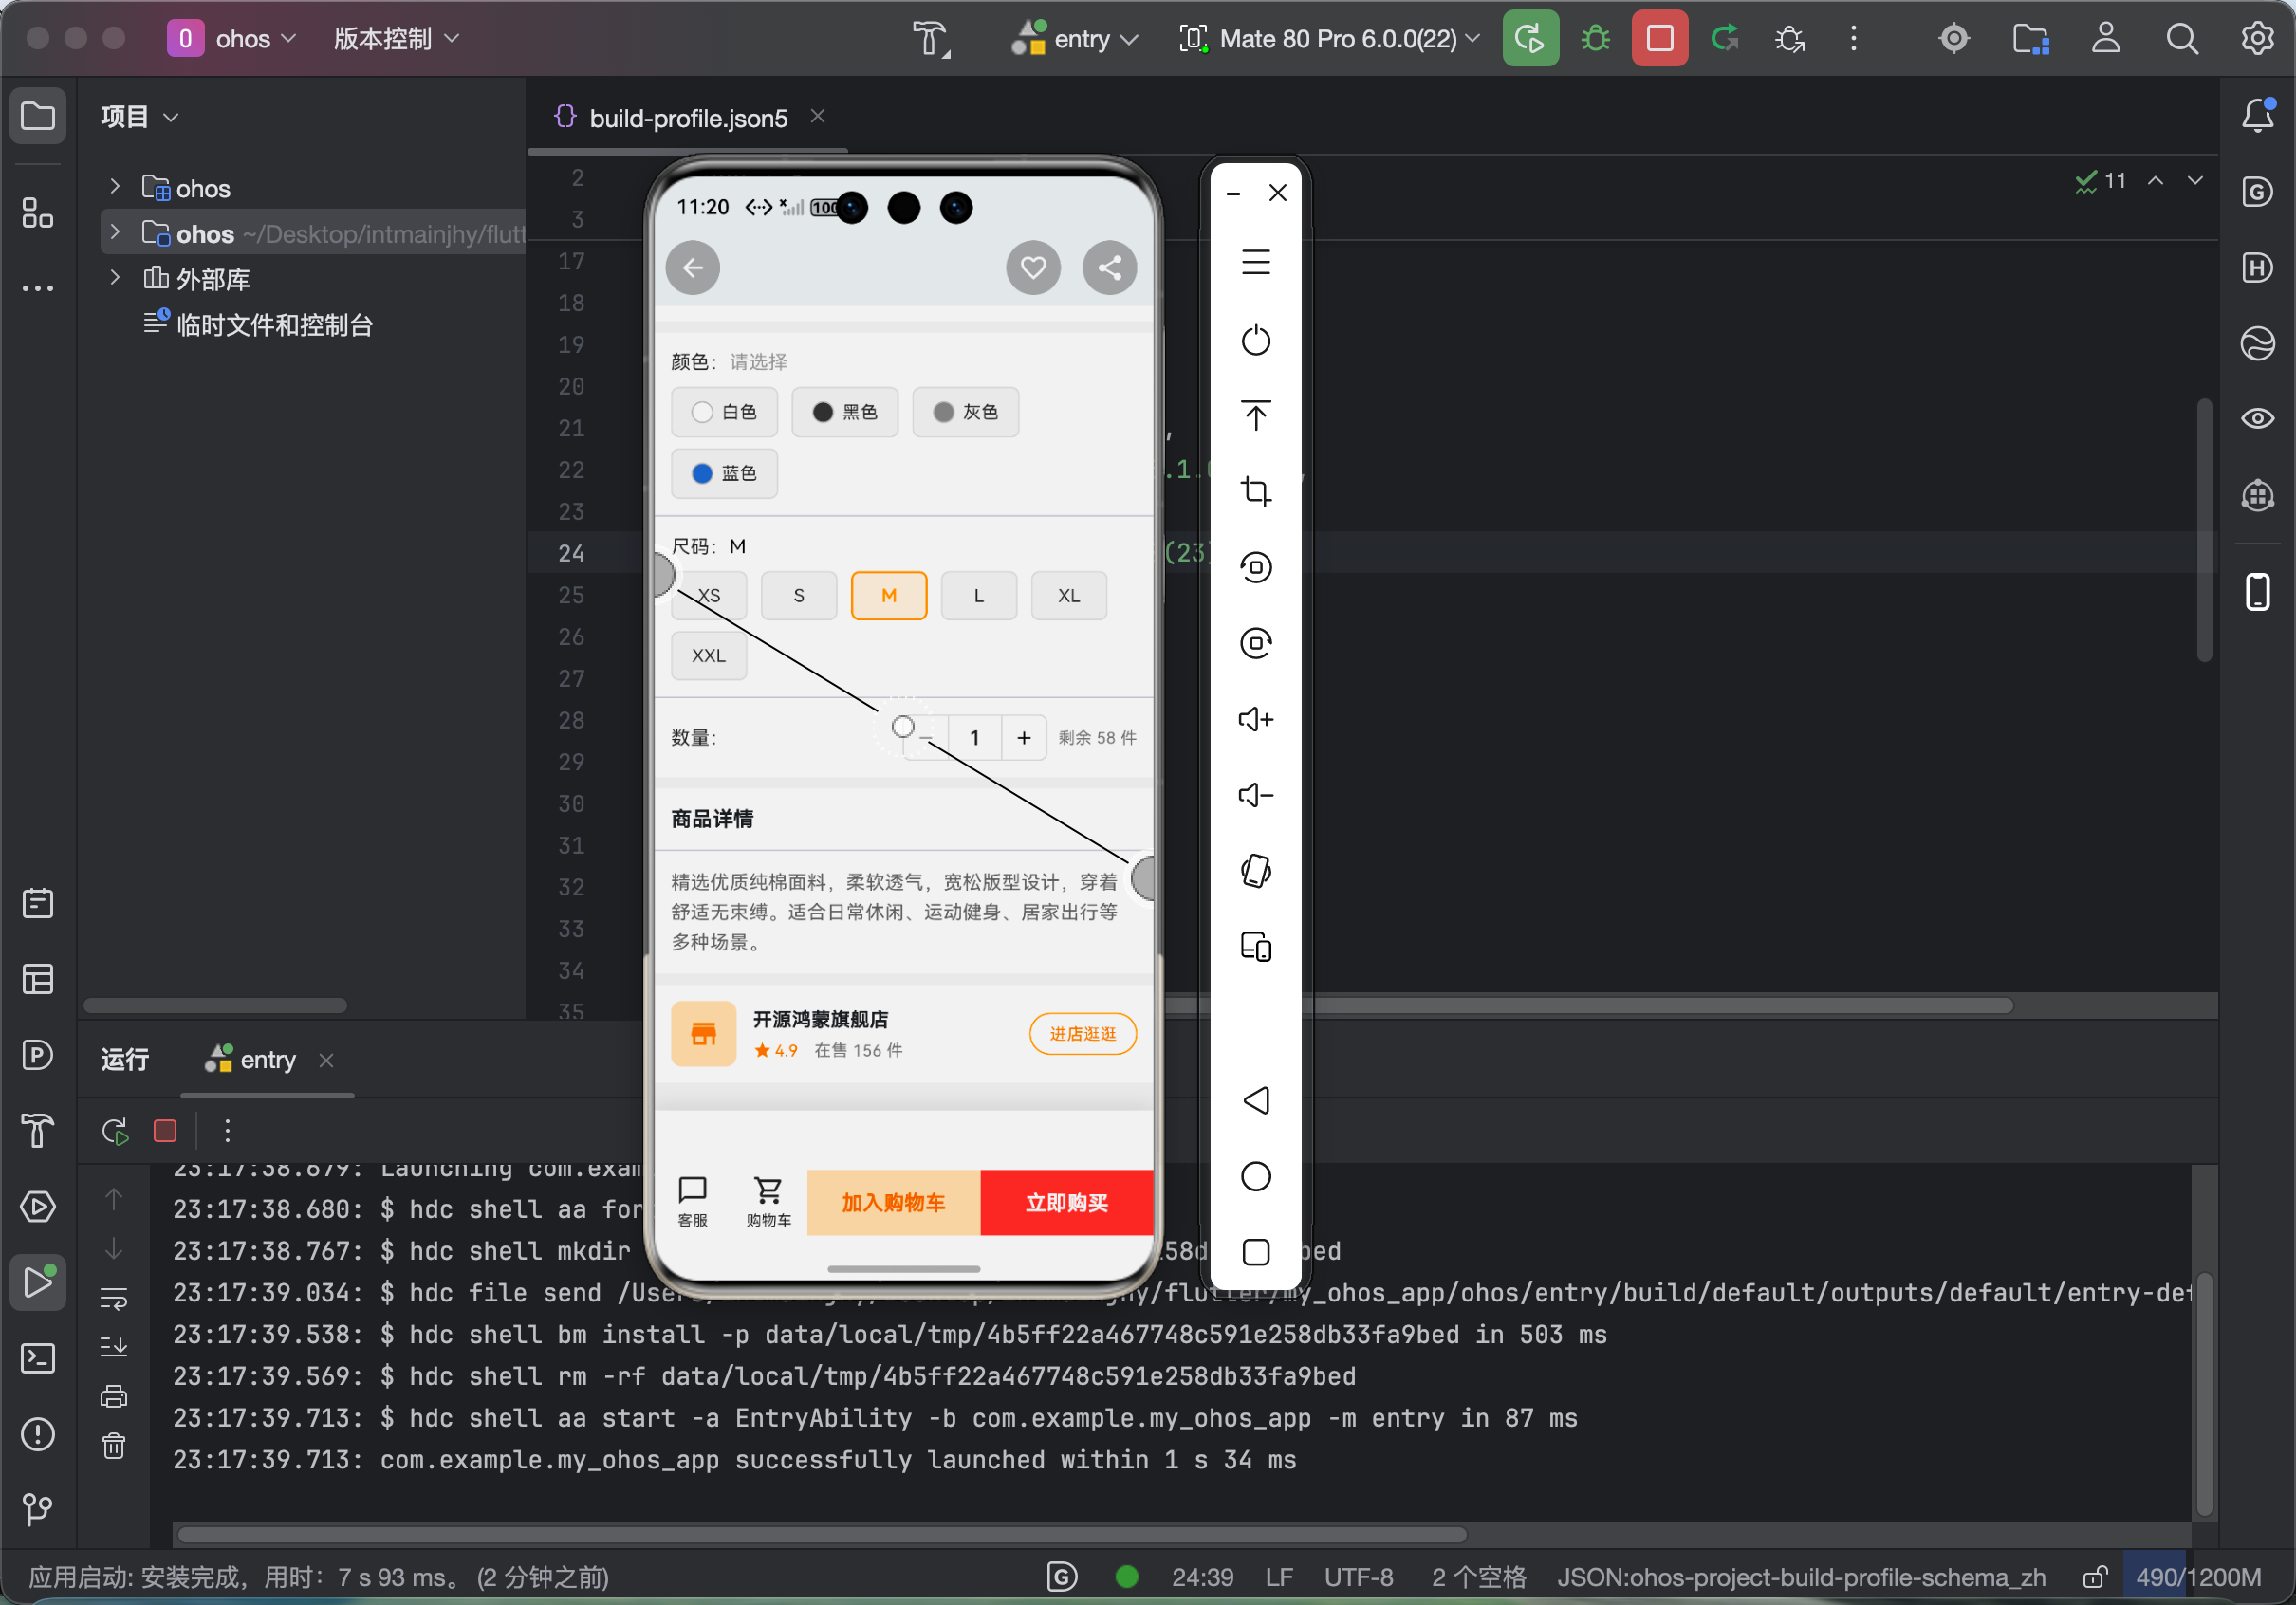Choose size XL in the phone app
This screenshot has height=1605, width=2296.
[1068, 595]
